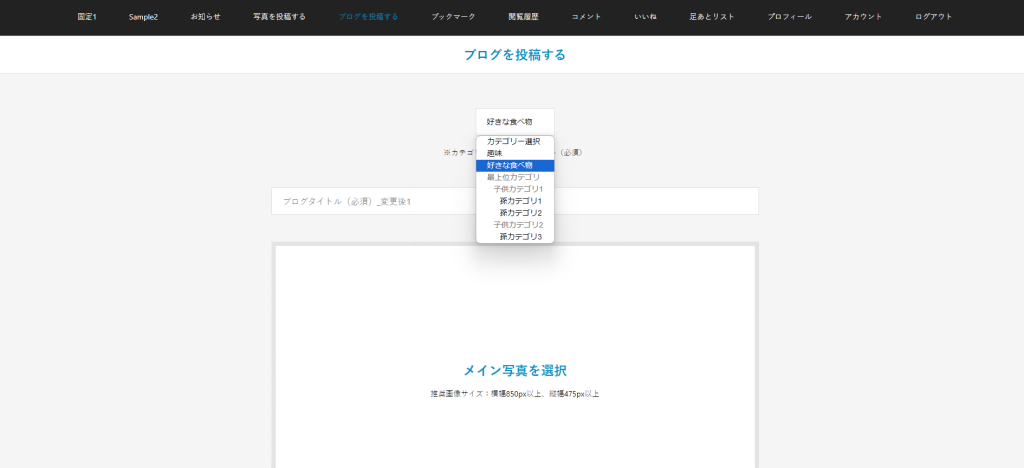Open the お知らせ notifications page
The height and width of the screenshot is (468, 1024).
coord(205,17)
